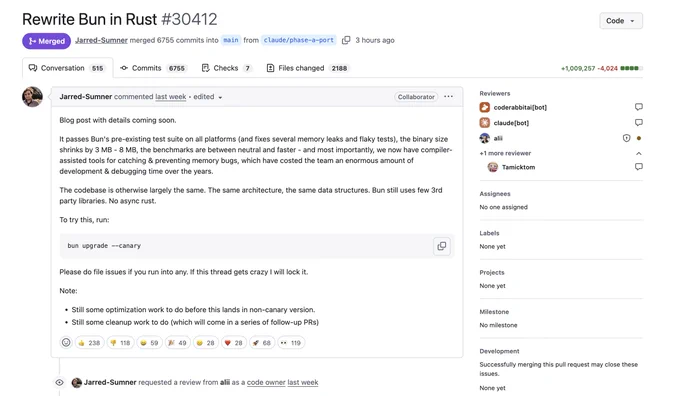Screen dimensions: 680x396
Task: Click the Milestone section heading
Action: click(494, 312)
